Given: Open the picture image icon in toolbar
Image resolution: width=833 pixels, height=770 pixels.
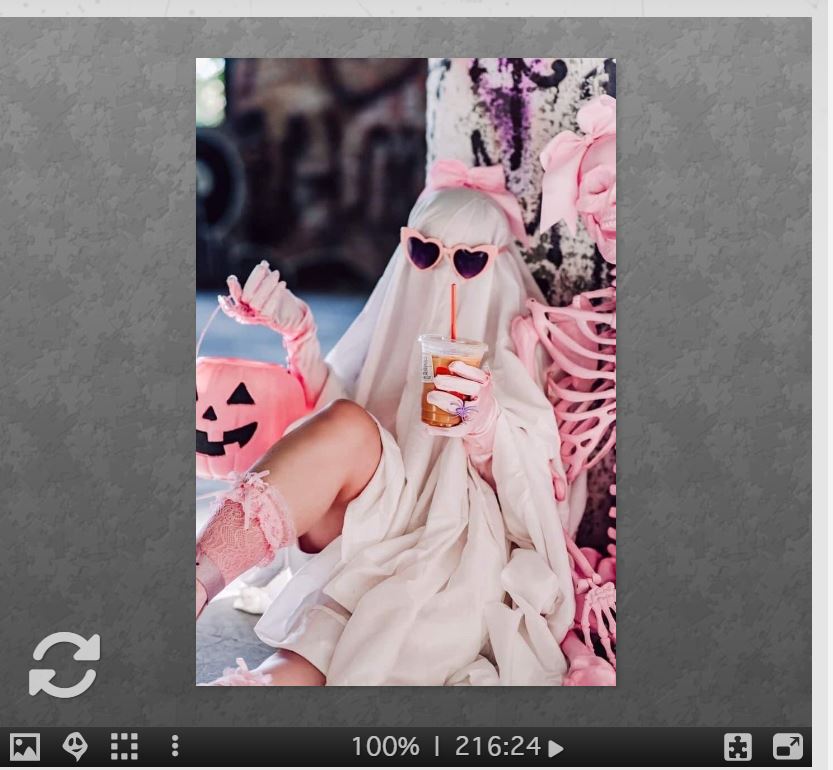Looking at the screenshot, I should (x=24, y=747).
